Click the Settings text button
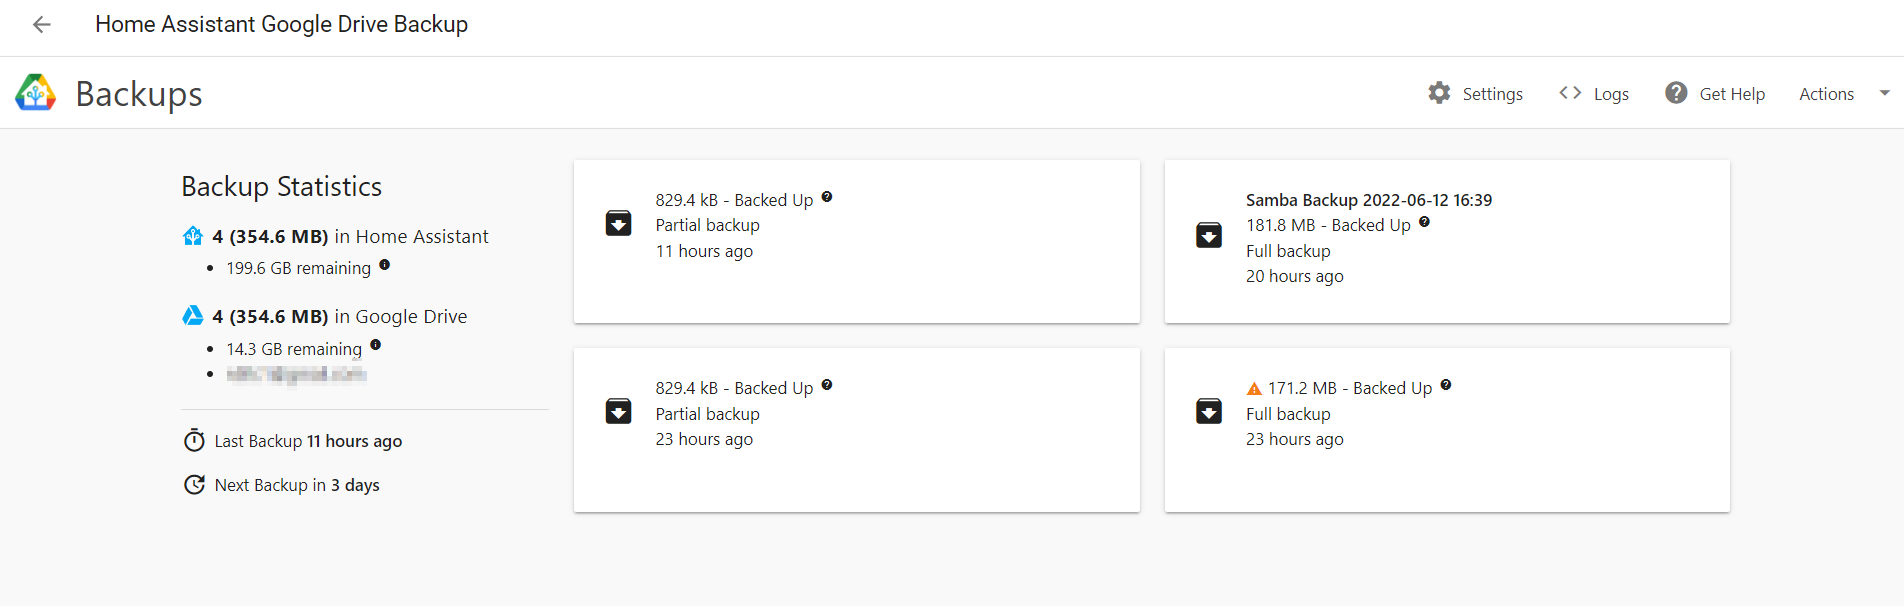This screenshot has height=606, width=1904. click(x=1492, y=94)
